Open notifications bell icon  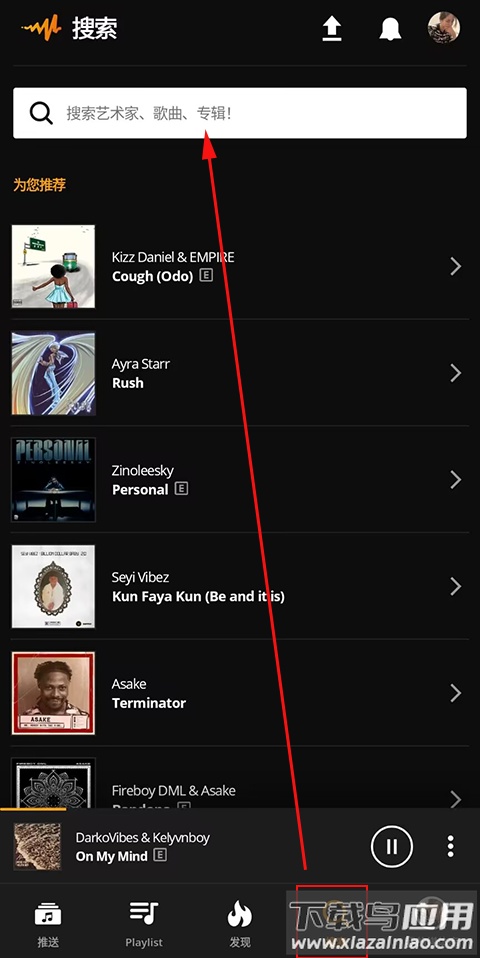pos(390,29)
